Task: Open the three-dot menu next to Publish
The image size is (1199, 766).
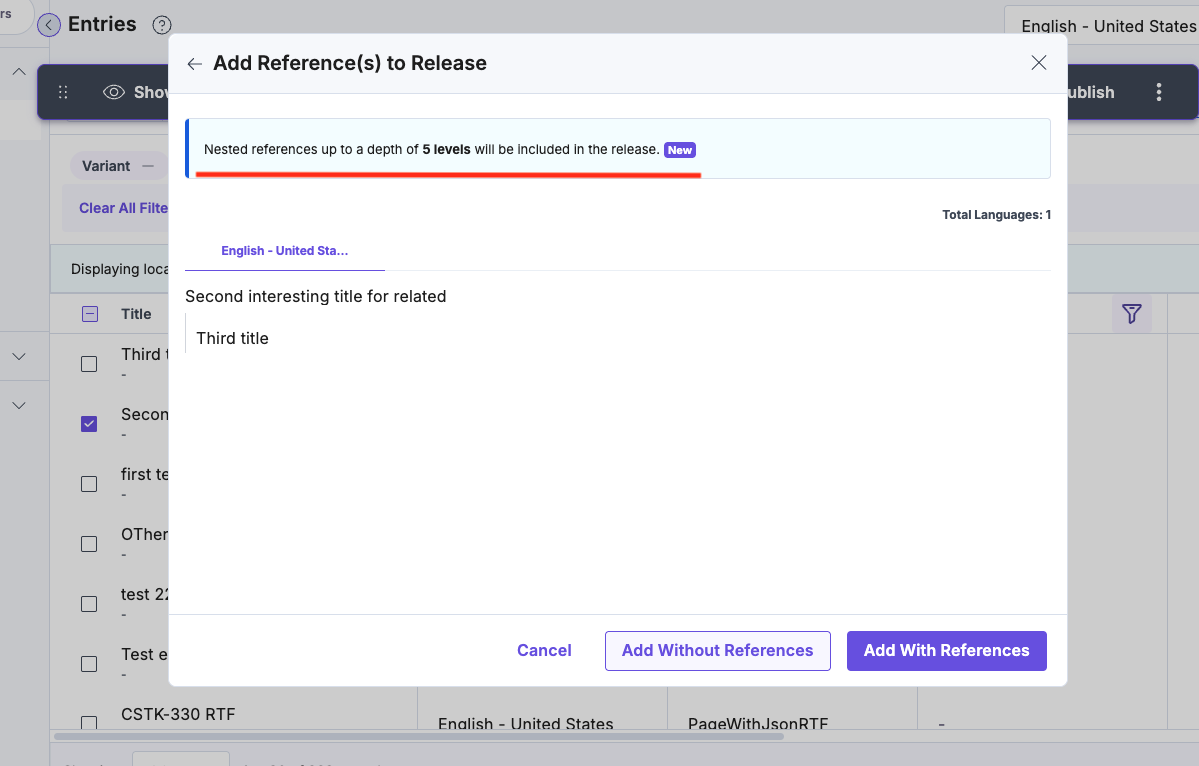Action: [1158, 91]
